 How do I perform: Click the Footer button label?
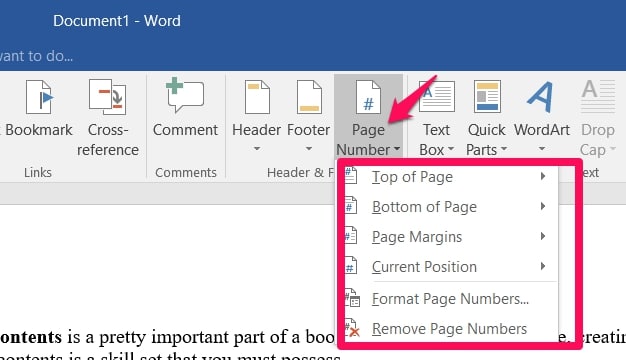coord(309,130)
